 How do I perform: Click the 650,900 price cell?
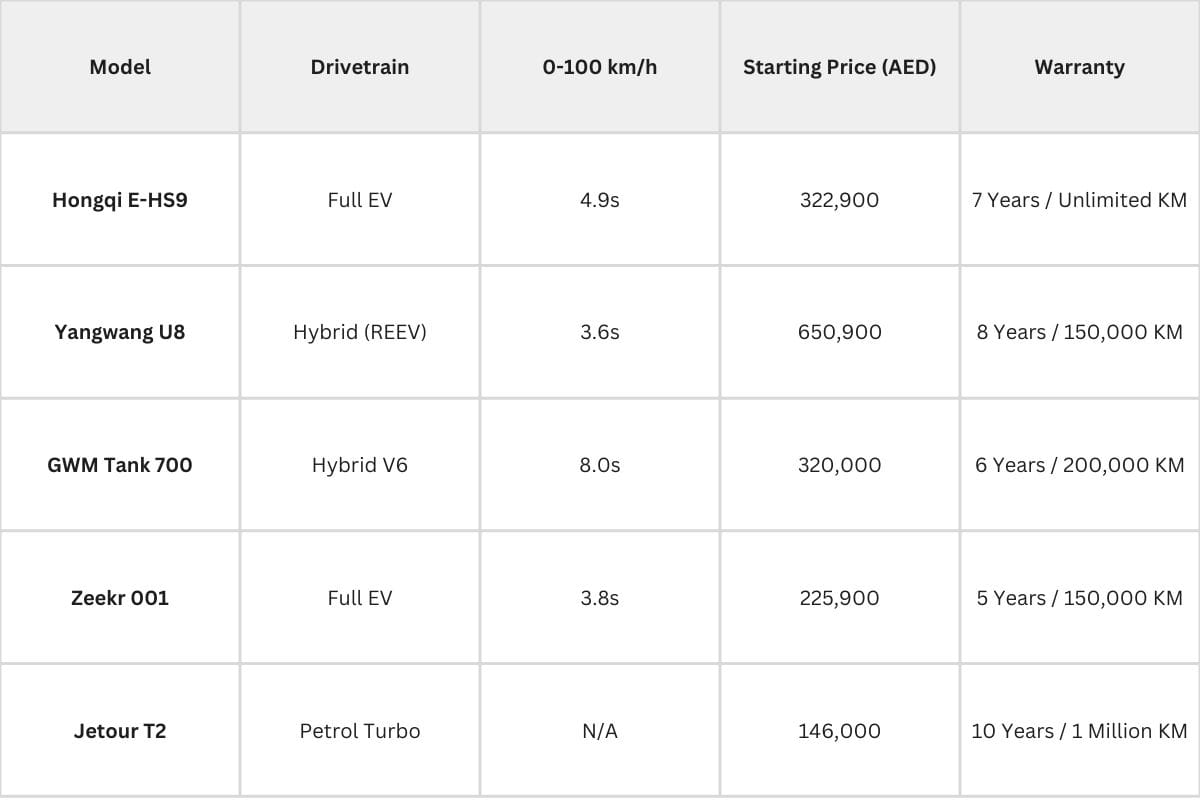(x=840, y=332)
